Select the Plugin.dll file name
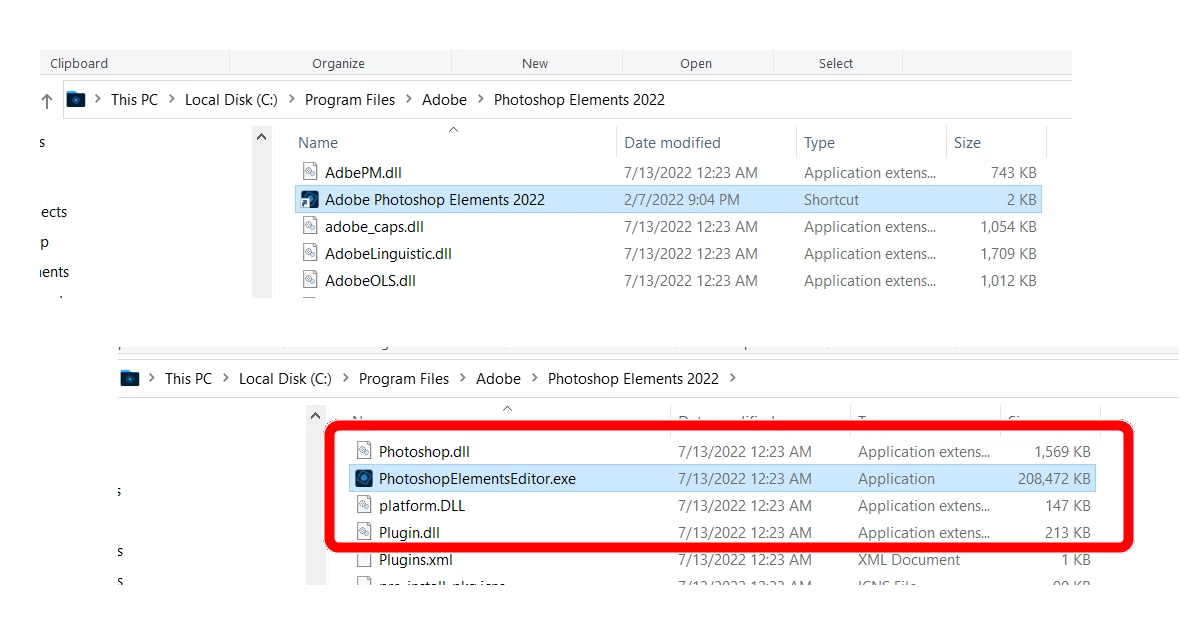Screen dimensions: 1192x622 pyautogui.click(x=409, y=533)
